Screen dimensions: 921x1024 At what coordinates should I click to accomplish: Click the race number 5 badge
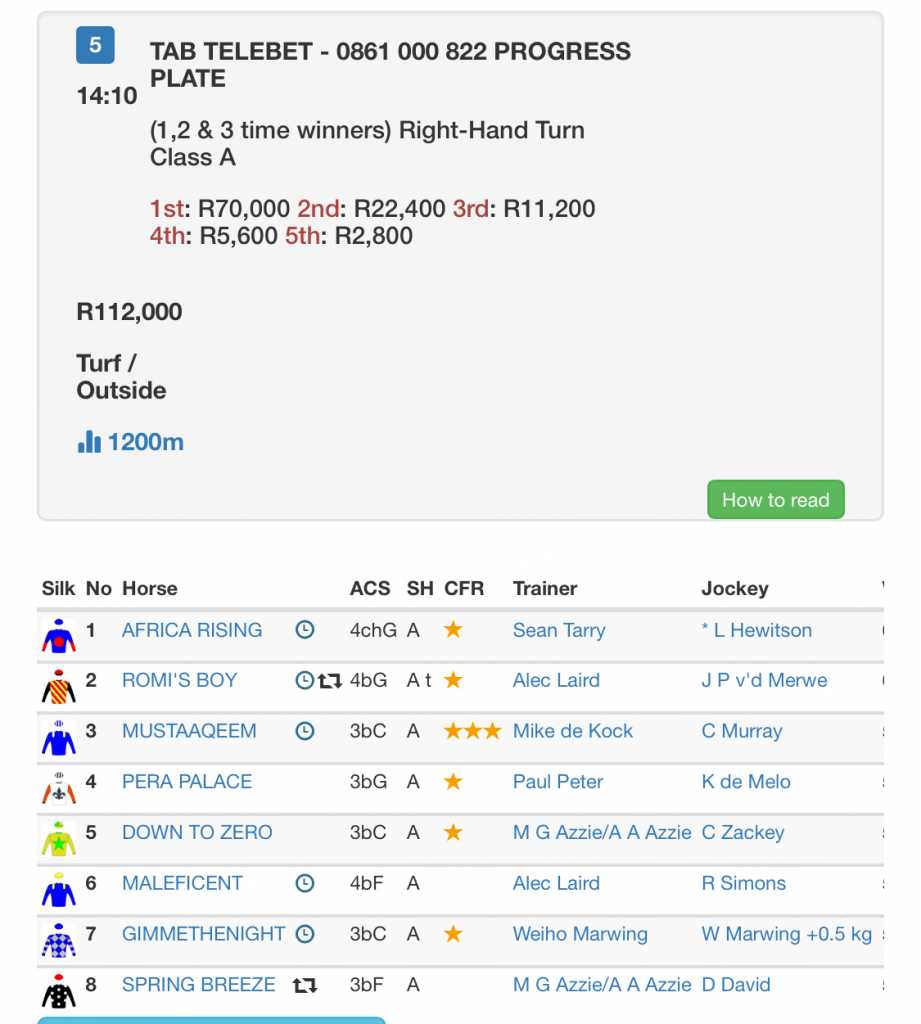pos(95,45)
